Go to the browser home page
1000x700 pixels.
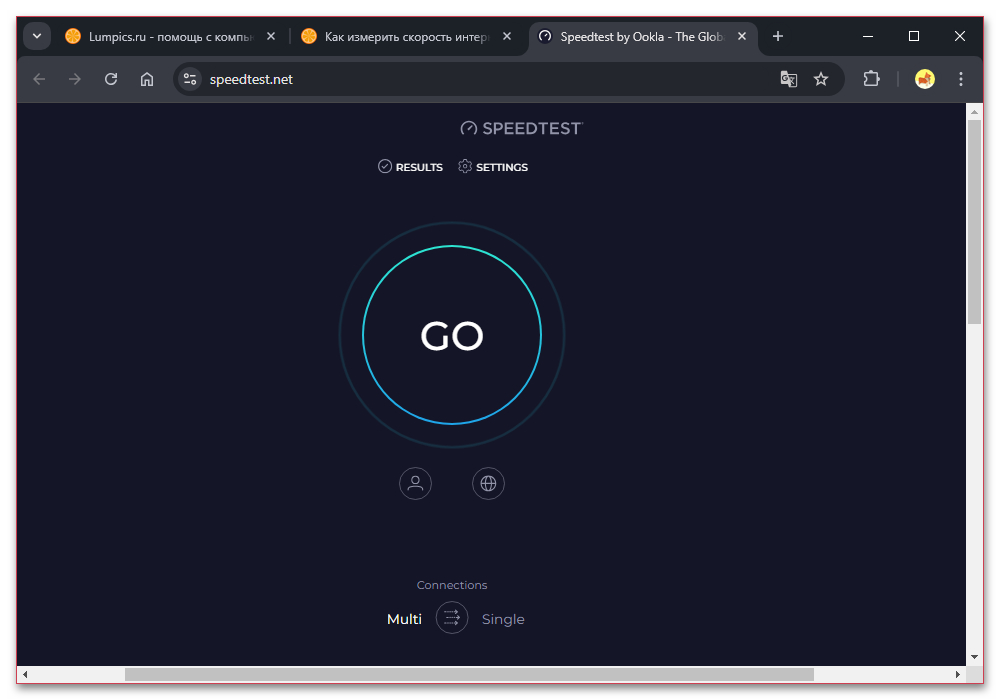point(147,79)
